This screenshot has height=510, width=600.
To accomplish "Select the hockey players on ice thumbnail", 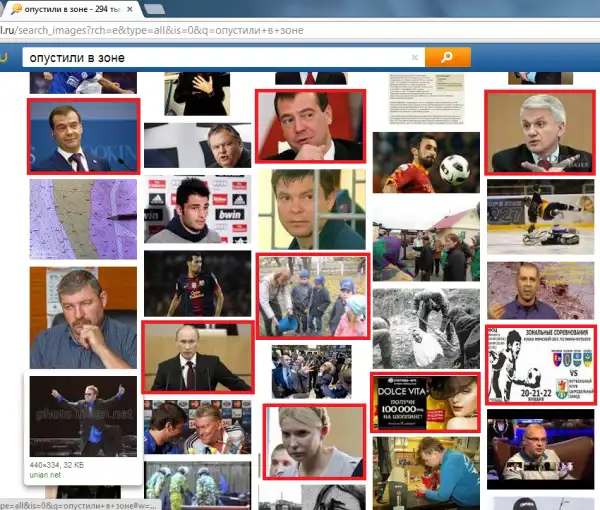I will [x=540, y=217].
